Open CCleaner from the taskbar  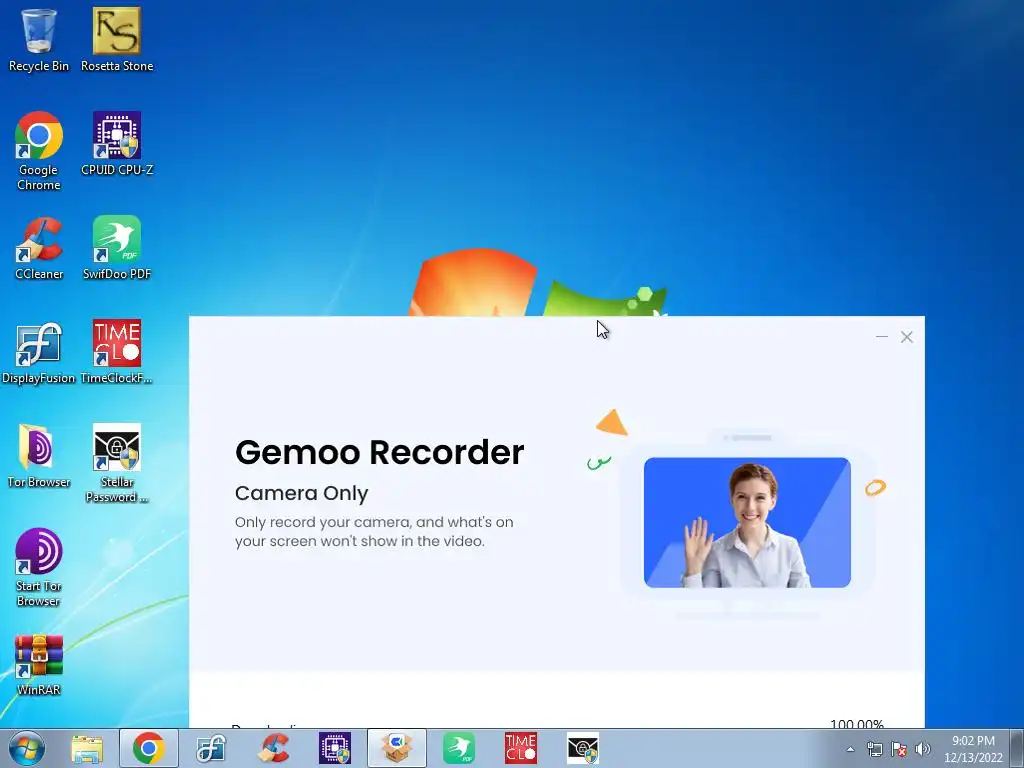[273, 748]
